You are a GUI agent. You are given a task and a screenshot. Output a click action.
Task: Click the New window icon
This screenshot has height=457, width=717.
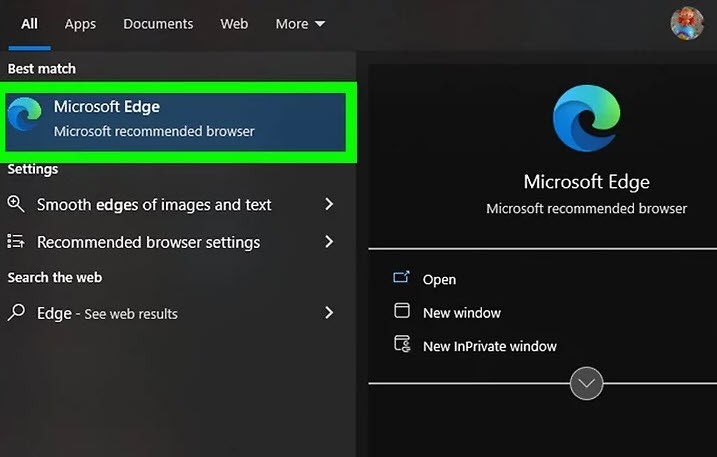tap(402, 310)
